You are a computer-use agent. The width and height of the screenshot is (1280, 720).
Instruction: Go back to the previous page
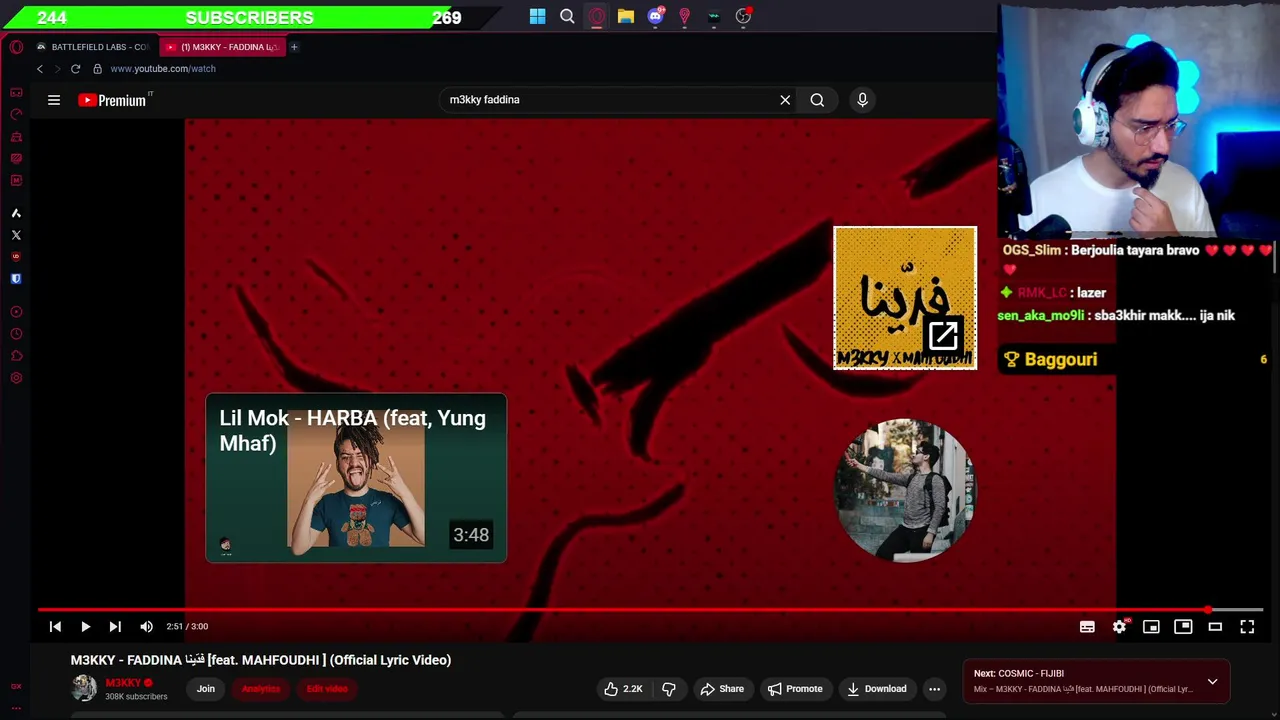tap(40, 69)
